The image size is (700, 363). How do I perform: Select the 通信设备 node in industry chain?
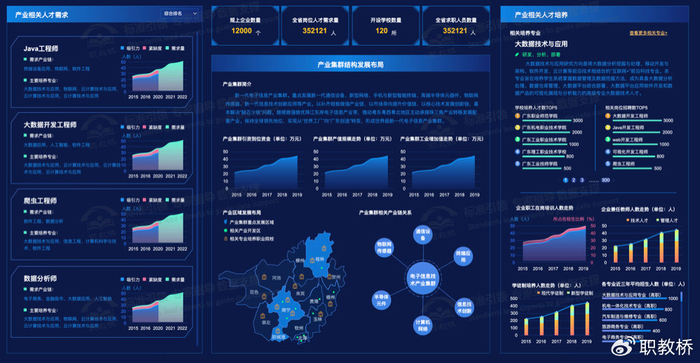coord(422,234)
